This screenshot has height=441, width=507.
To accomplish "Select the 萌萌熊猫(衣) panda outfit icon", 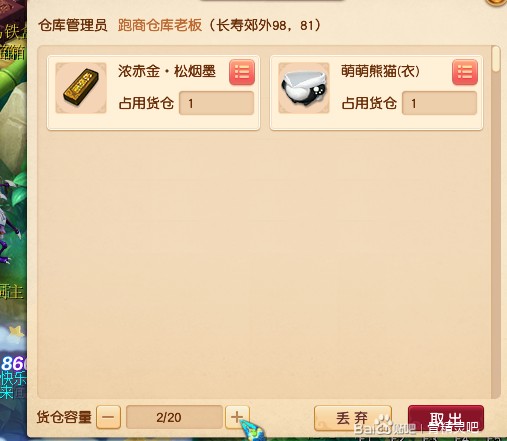I will [304, 88].
